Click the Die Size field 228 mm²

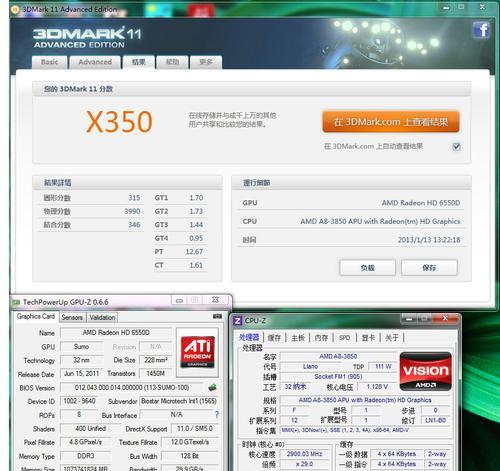pyautogui.click(x=156, y=360)
